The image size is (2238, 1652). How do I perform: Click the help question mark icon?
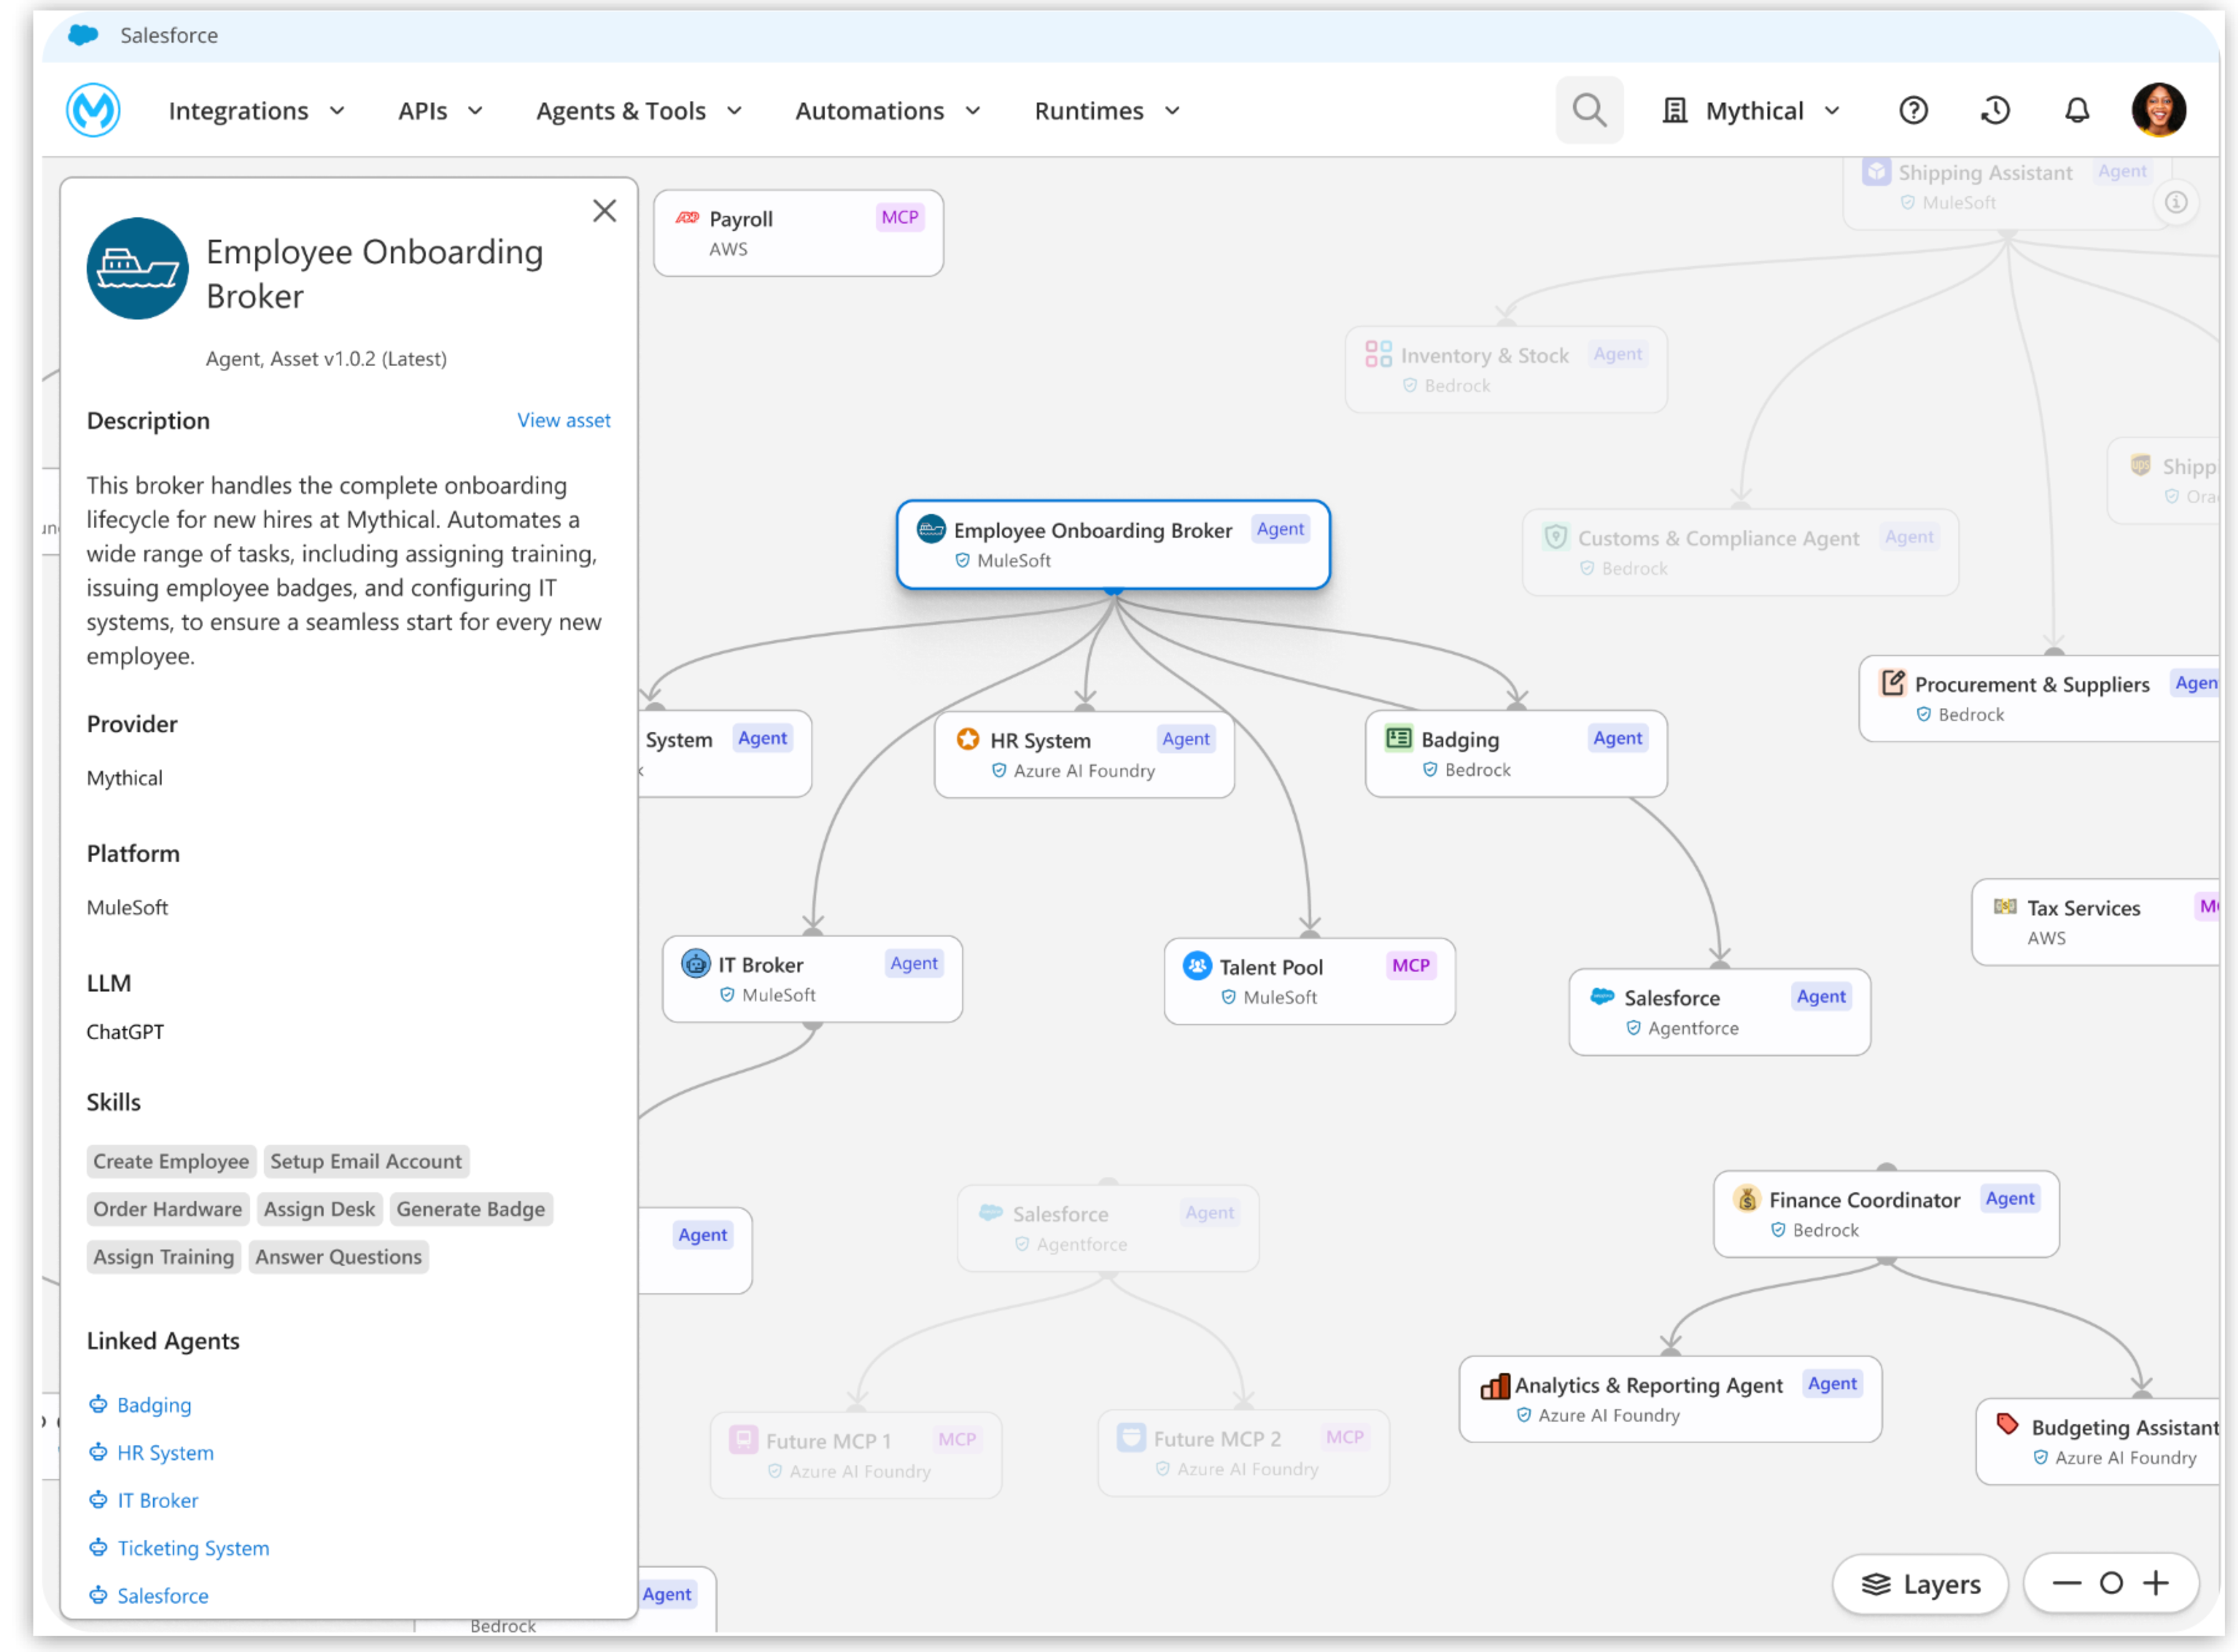(1915, 110)
